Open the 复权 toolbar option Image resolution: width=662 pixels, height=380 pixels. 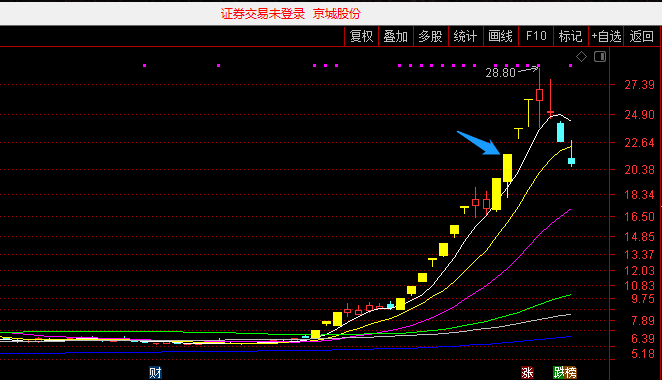pos(362,36)
